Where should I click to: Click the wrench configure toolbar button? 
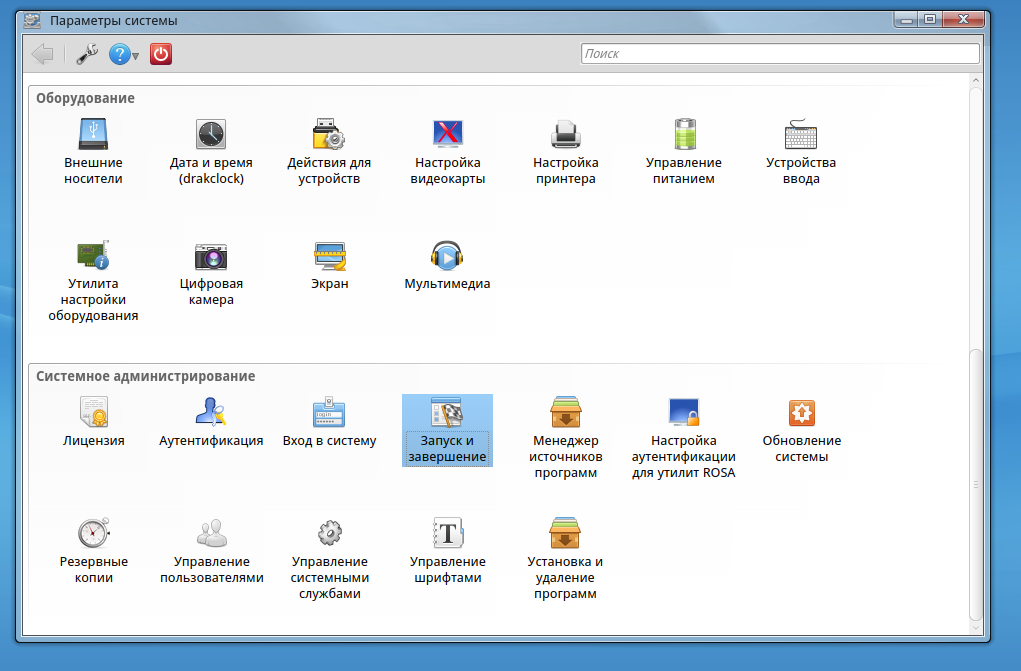[87, 54]
